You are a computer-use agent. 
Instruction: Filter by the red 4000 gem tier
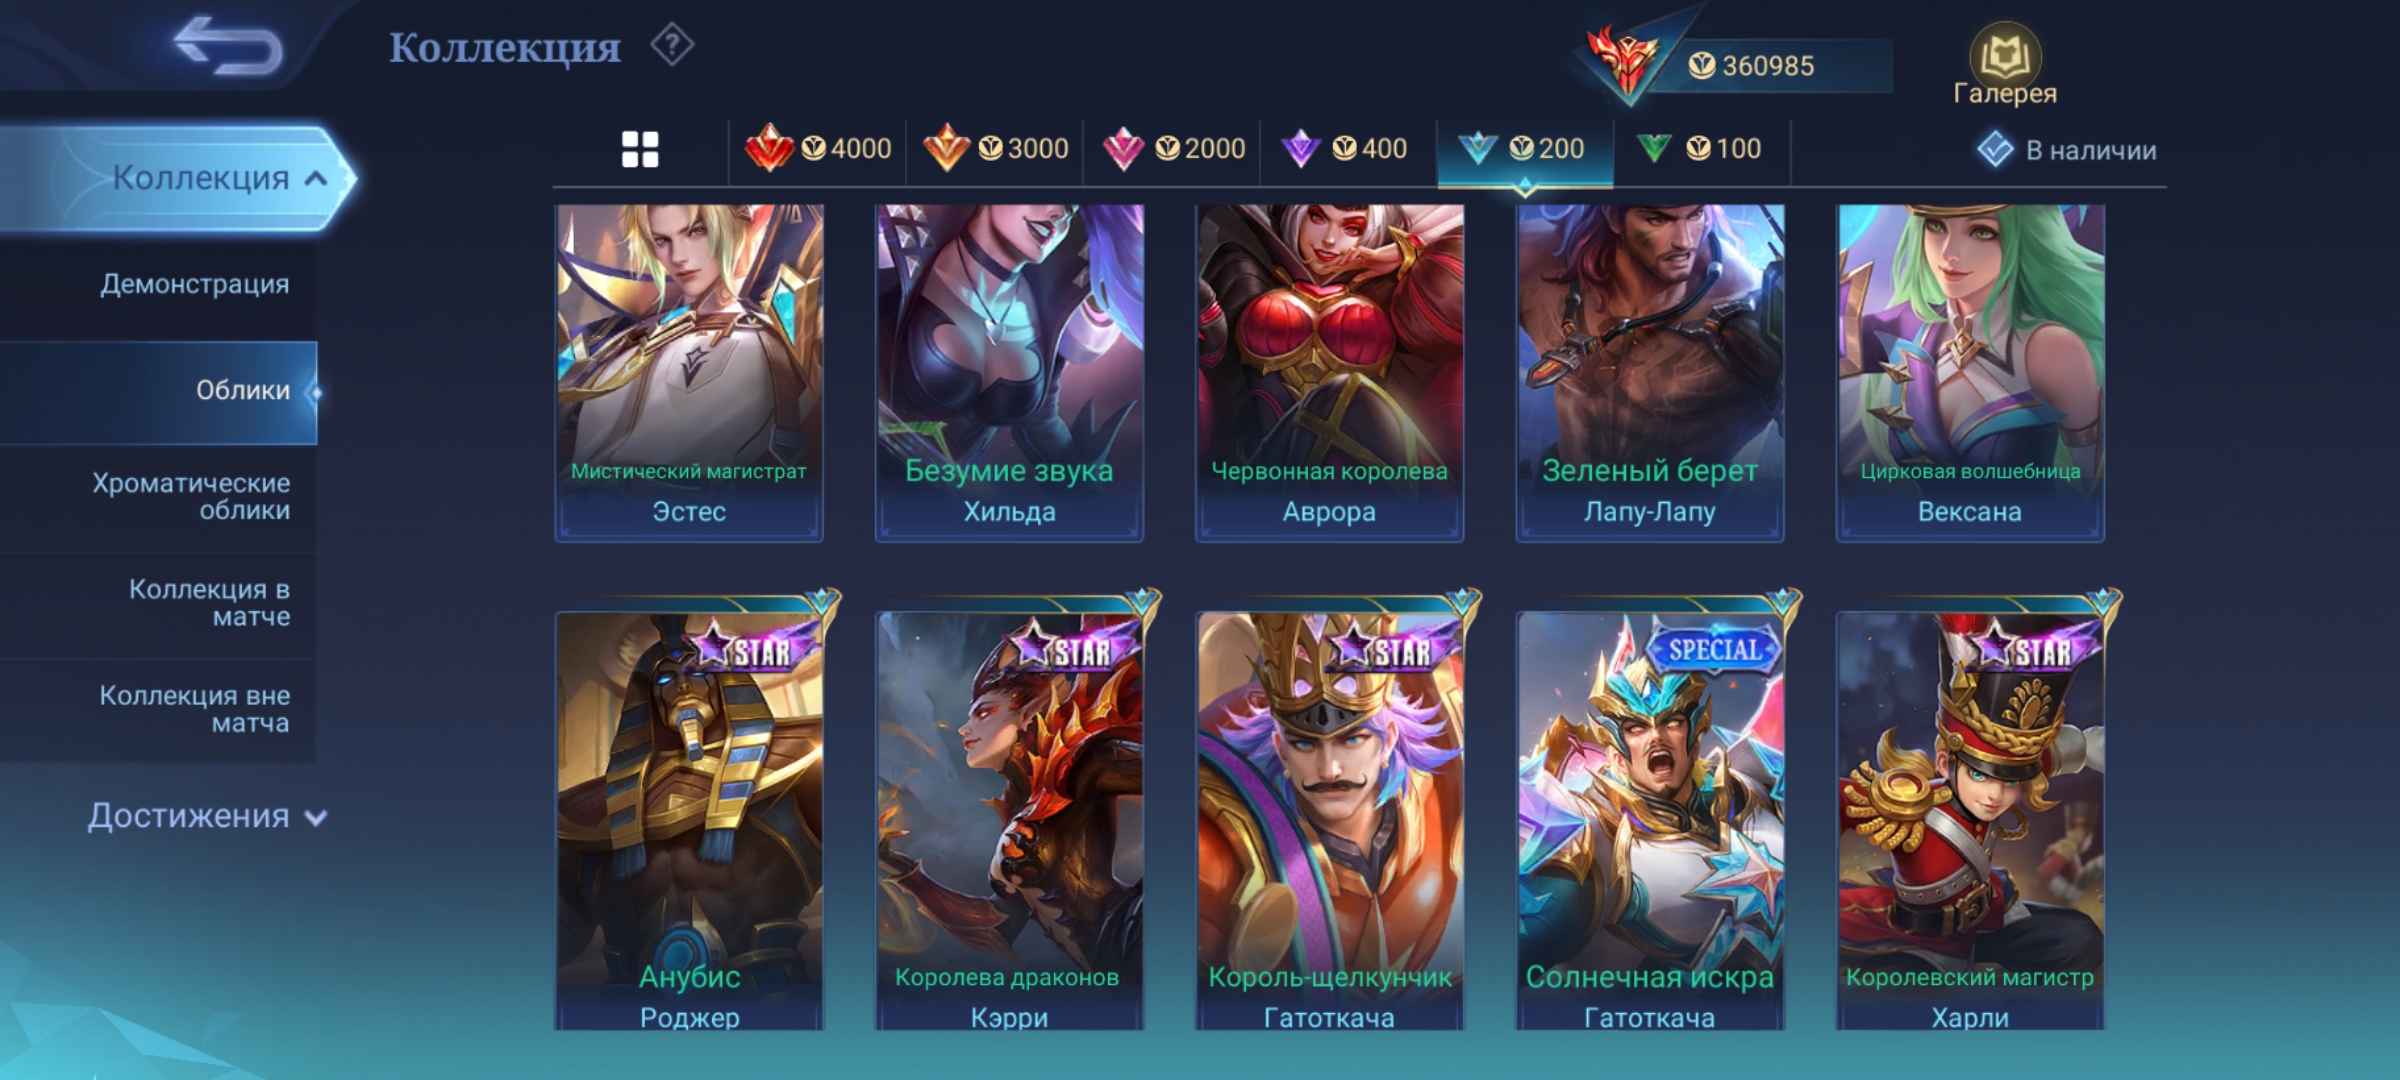coord(818,149)
